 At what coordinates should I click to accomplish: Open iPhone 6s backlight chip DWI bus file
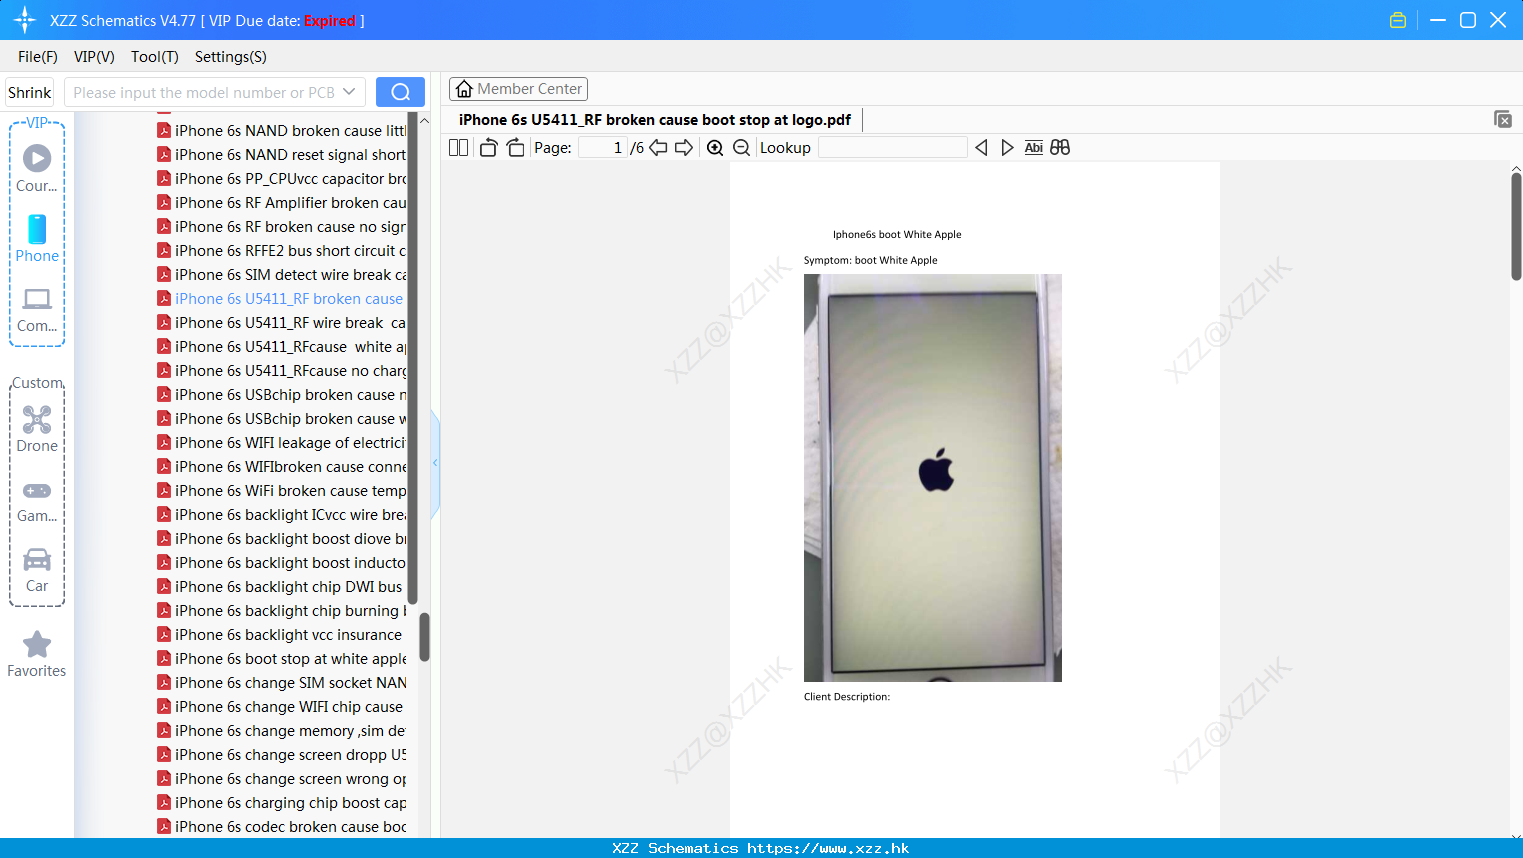(281, 587)
